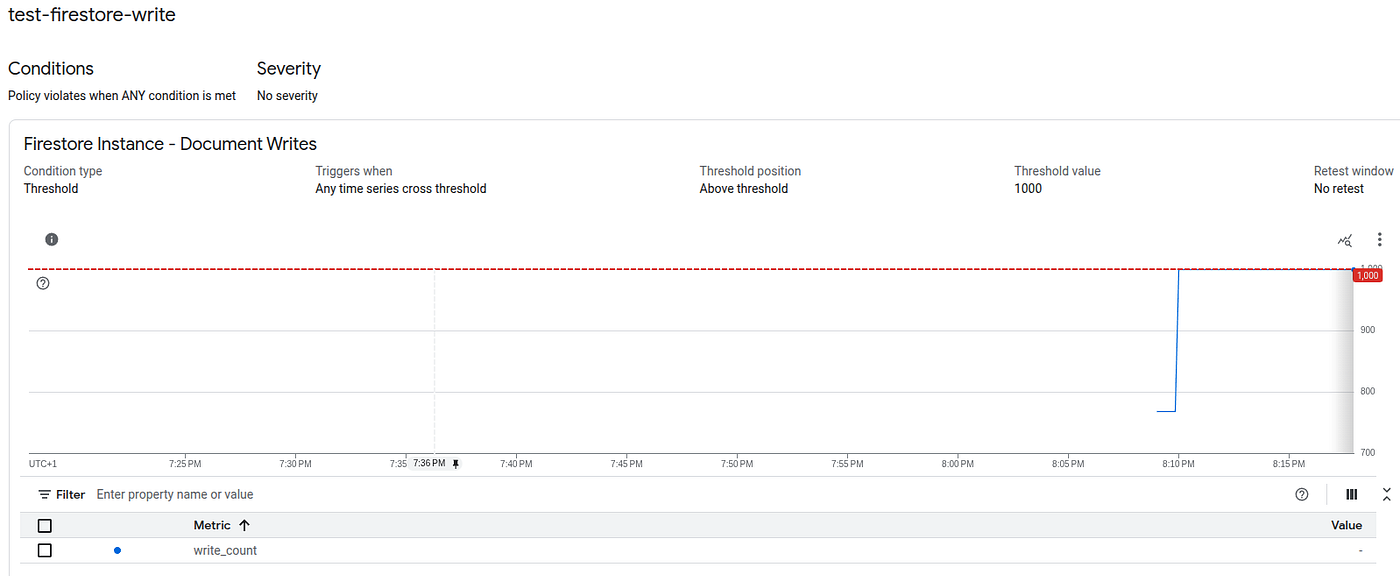Click 'No severity' text
This screenshot has width=1400, height=576.
[287, 96]
